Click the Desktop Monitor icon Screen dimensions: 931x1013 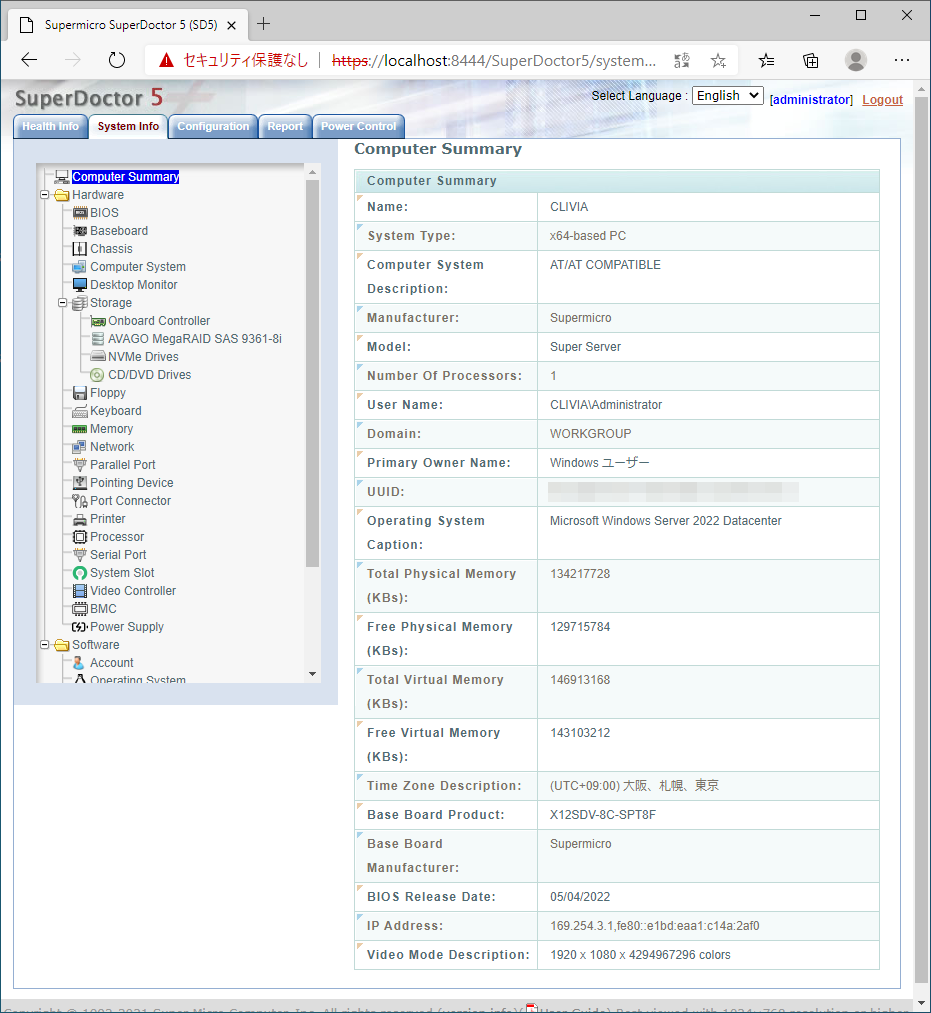click(80, 285)
